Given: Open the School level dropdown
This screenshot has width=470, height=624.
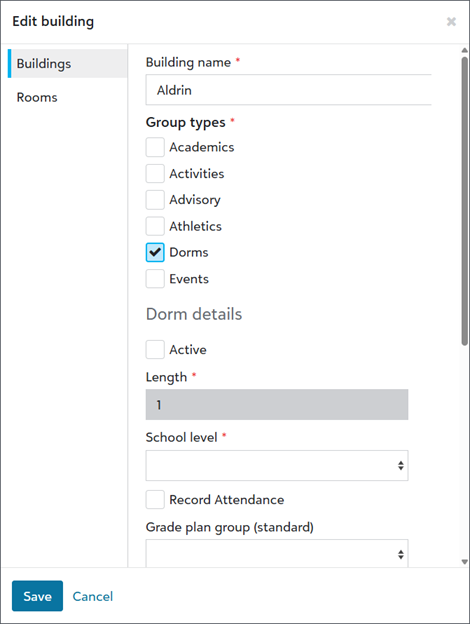Looking at the screenshot, I should pos(277,465).
